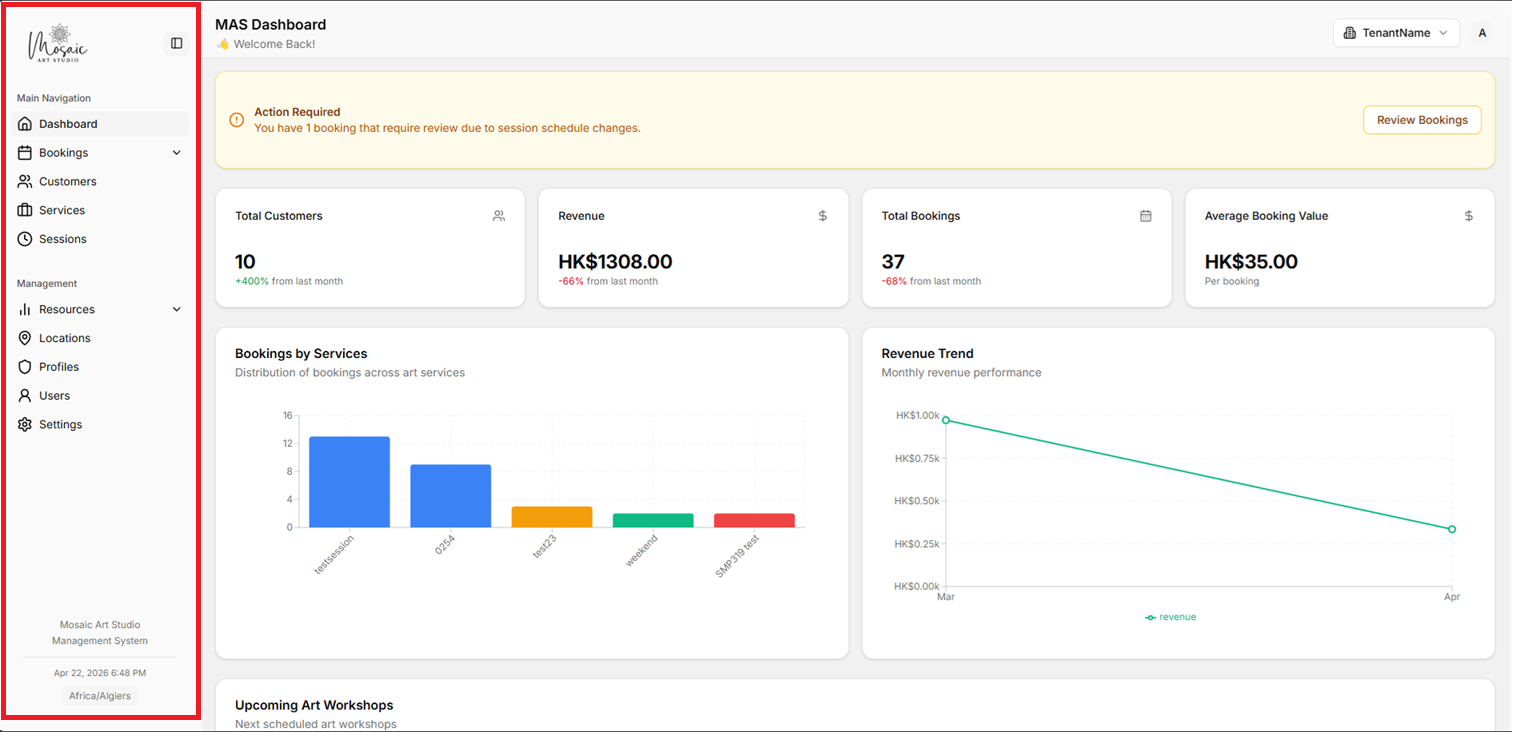Click the green bar for weekend service
1514x732 pixels.
click(653, 519)
